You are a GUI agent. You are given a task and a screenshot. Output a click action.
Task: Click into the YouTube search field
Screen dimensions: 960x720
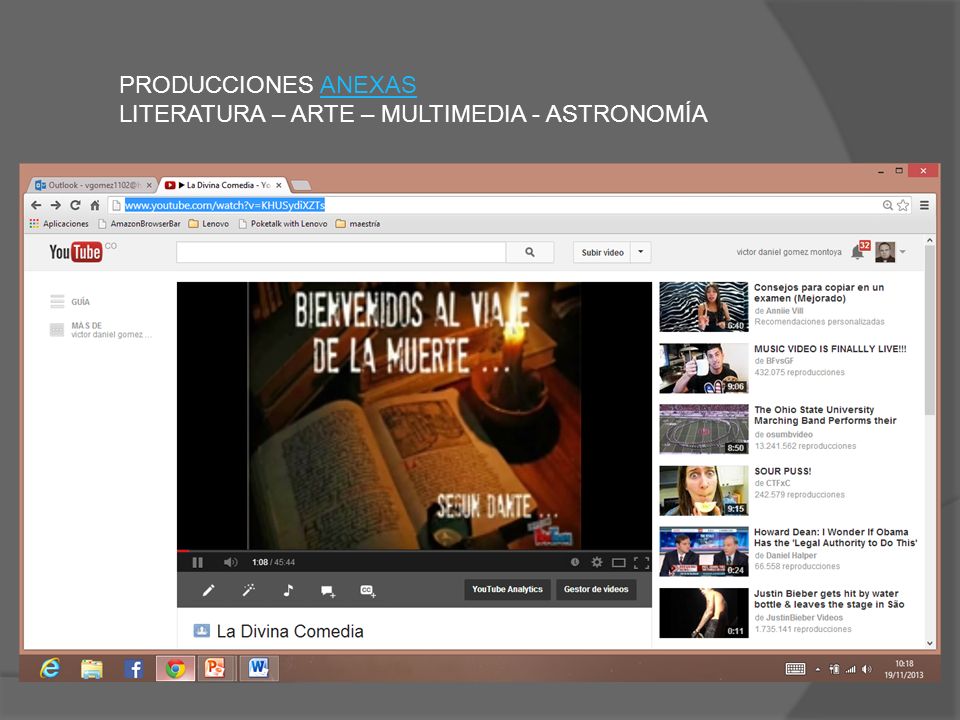point(341,252)
